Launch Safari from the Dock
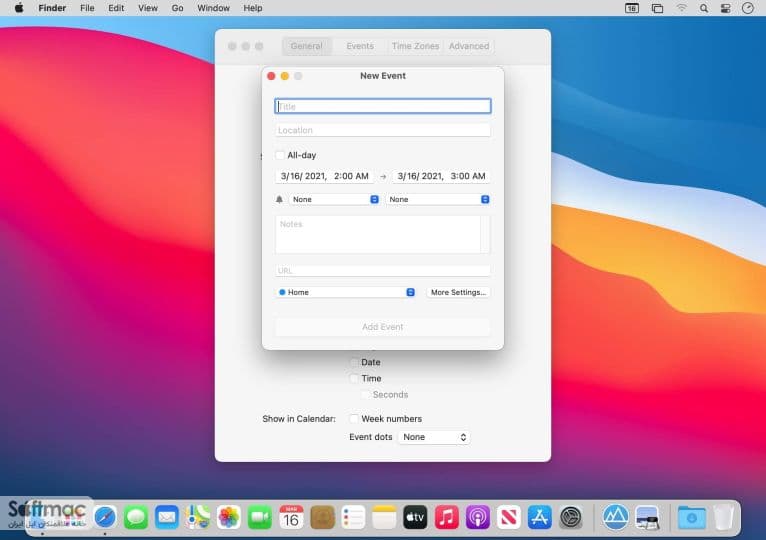This screenshot has width=766, height=540. pyautogui.click(x=105, y=518)
